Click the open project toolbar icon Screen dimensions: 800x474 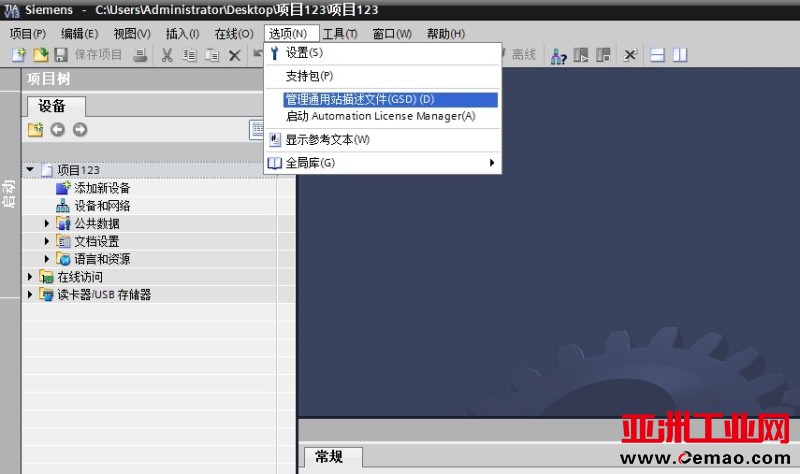[40, 55]
